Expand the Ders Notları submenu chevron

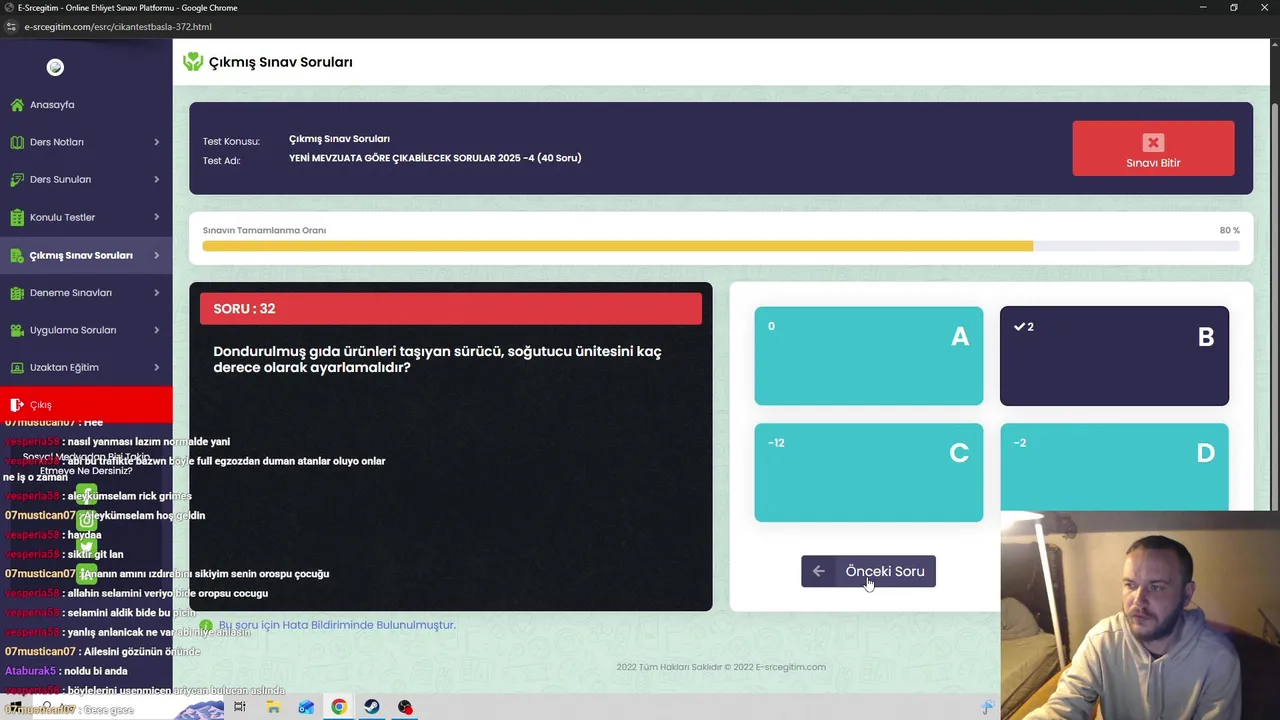156,142
